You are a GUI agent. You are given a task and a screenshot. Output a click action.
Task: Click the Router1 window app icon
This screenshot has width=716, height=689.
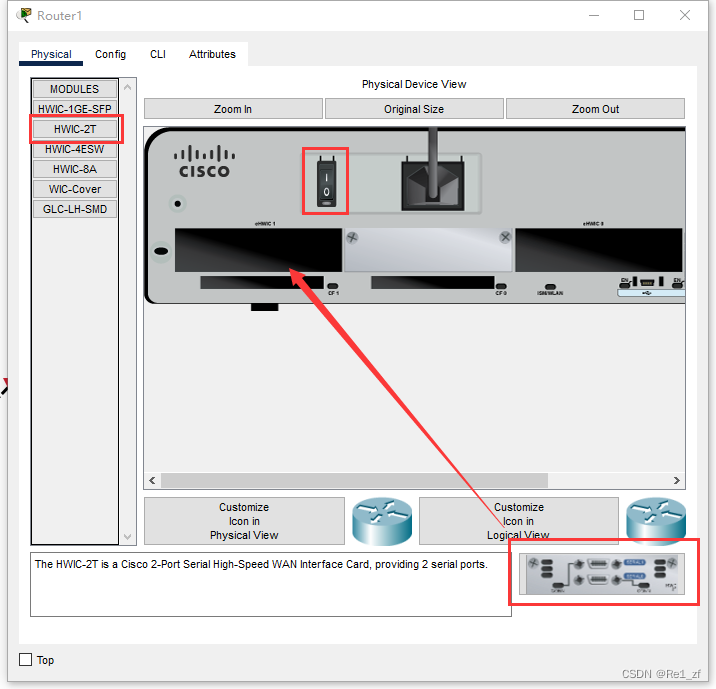(x=24, y=16)
